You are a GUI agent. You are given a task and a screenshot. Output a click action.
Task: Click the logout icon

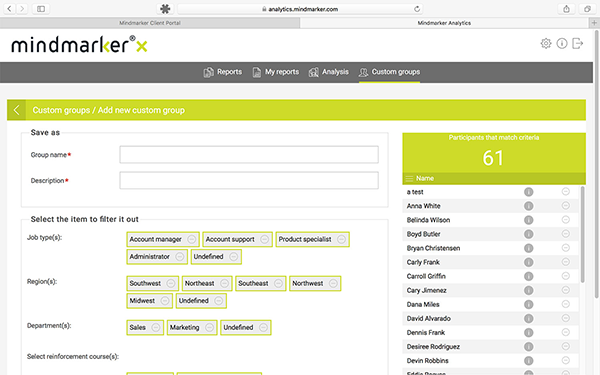[577, 44]
